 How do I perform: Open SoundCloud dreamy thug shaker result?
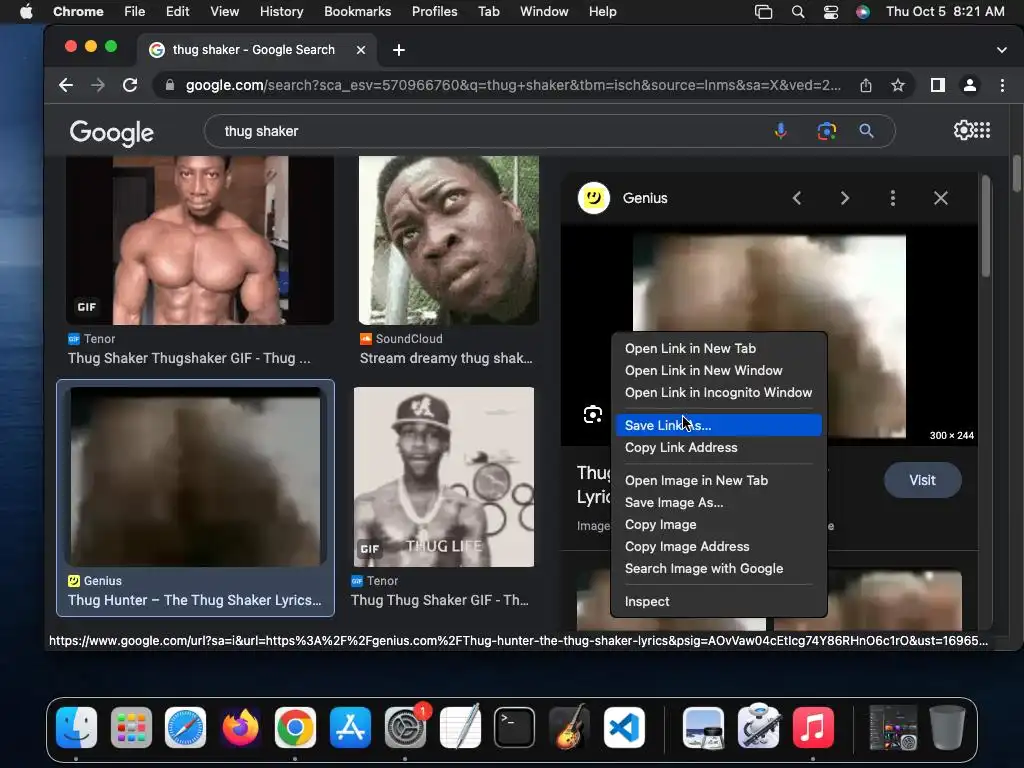click(x=449, y=240)
